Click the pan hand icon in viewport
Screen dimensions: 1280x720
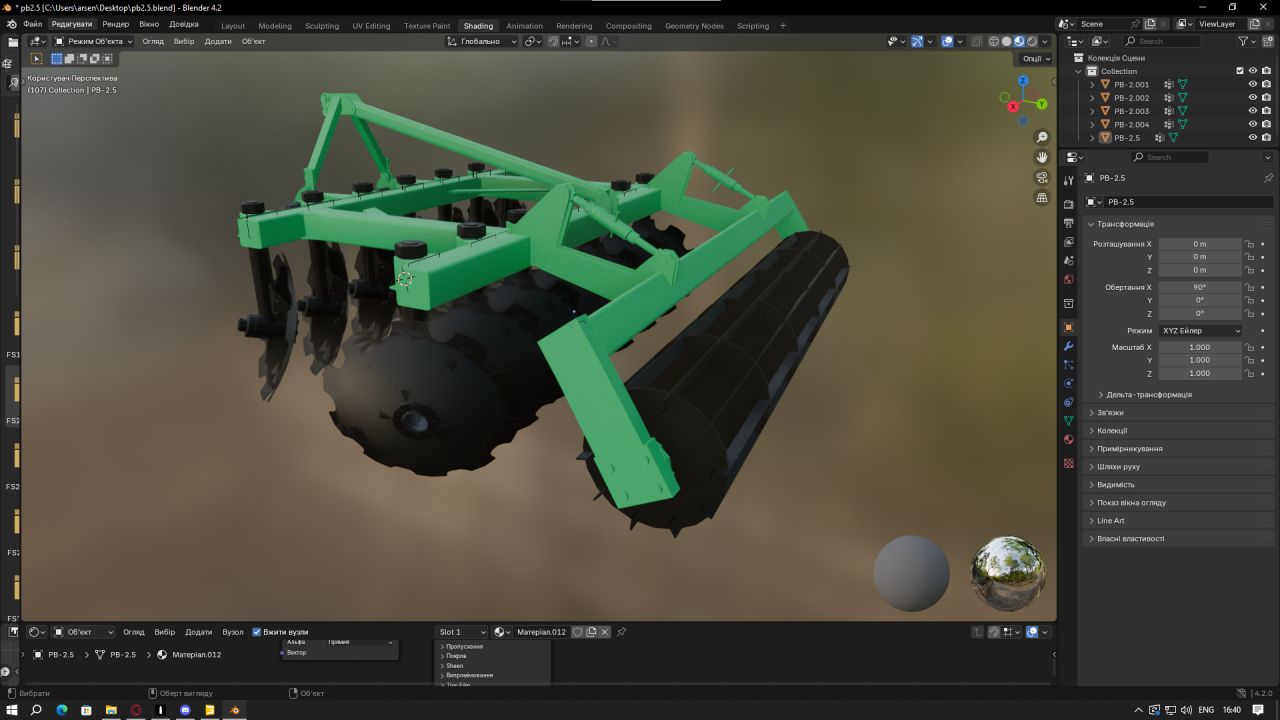tap(1042, 157)
